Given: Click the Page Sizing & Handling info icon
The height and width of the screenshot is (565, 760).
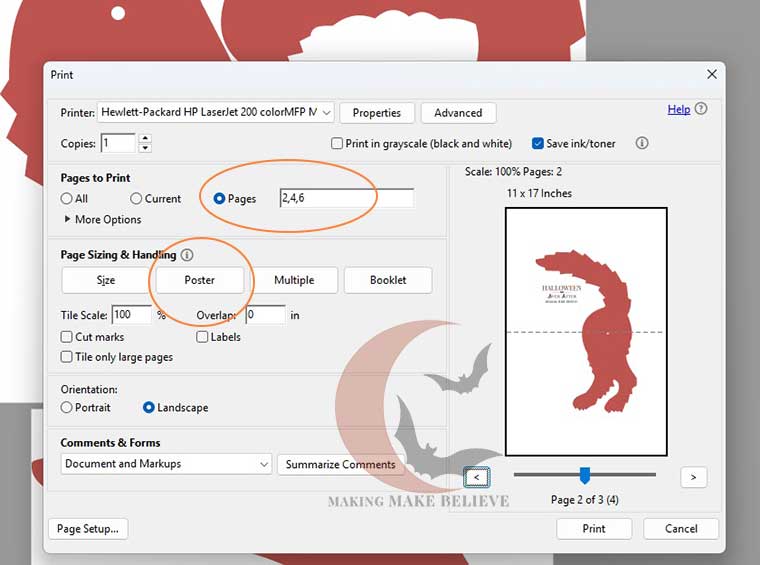Looking at the screenshot, I should 187,255.
